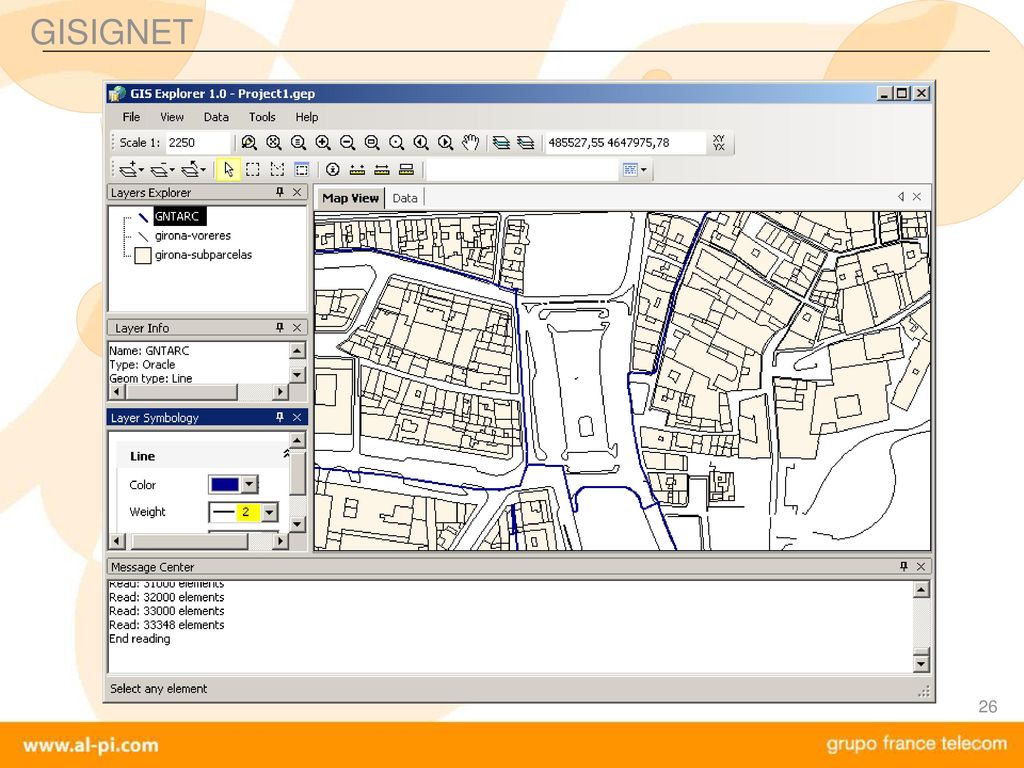Viewport: 1024px width, 768px height.
Task: Open the Tools menu
Action: tap(262, 117)
